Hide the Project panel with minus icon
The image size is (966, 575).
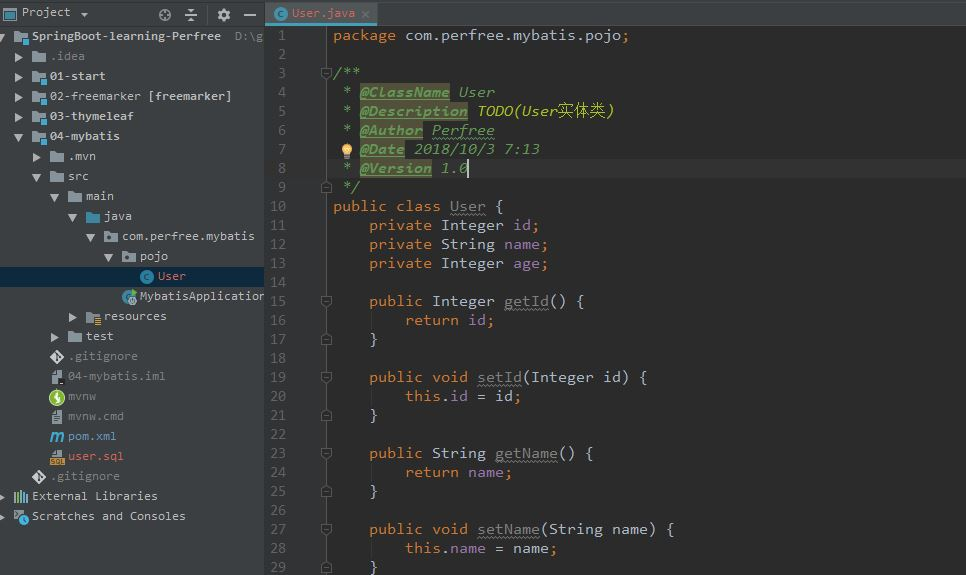(x=250, y=14)
